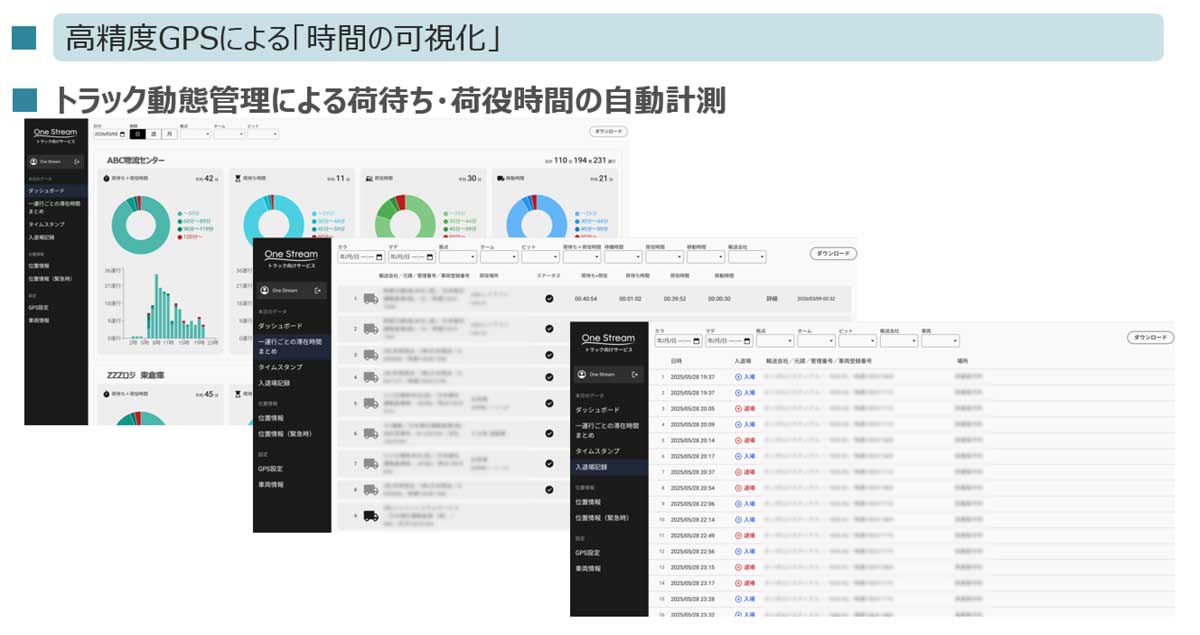Viewport: 1200px width, 635px height.
Task: Click the 入場 icon for 2025/05/28 20:09
Action: (x=738, y=425)
